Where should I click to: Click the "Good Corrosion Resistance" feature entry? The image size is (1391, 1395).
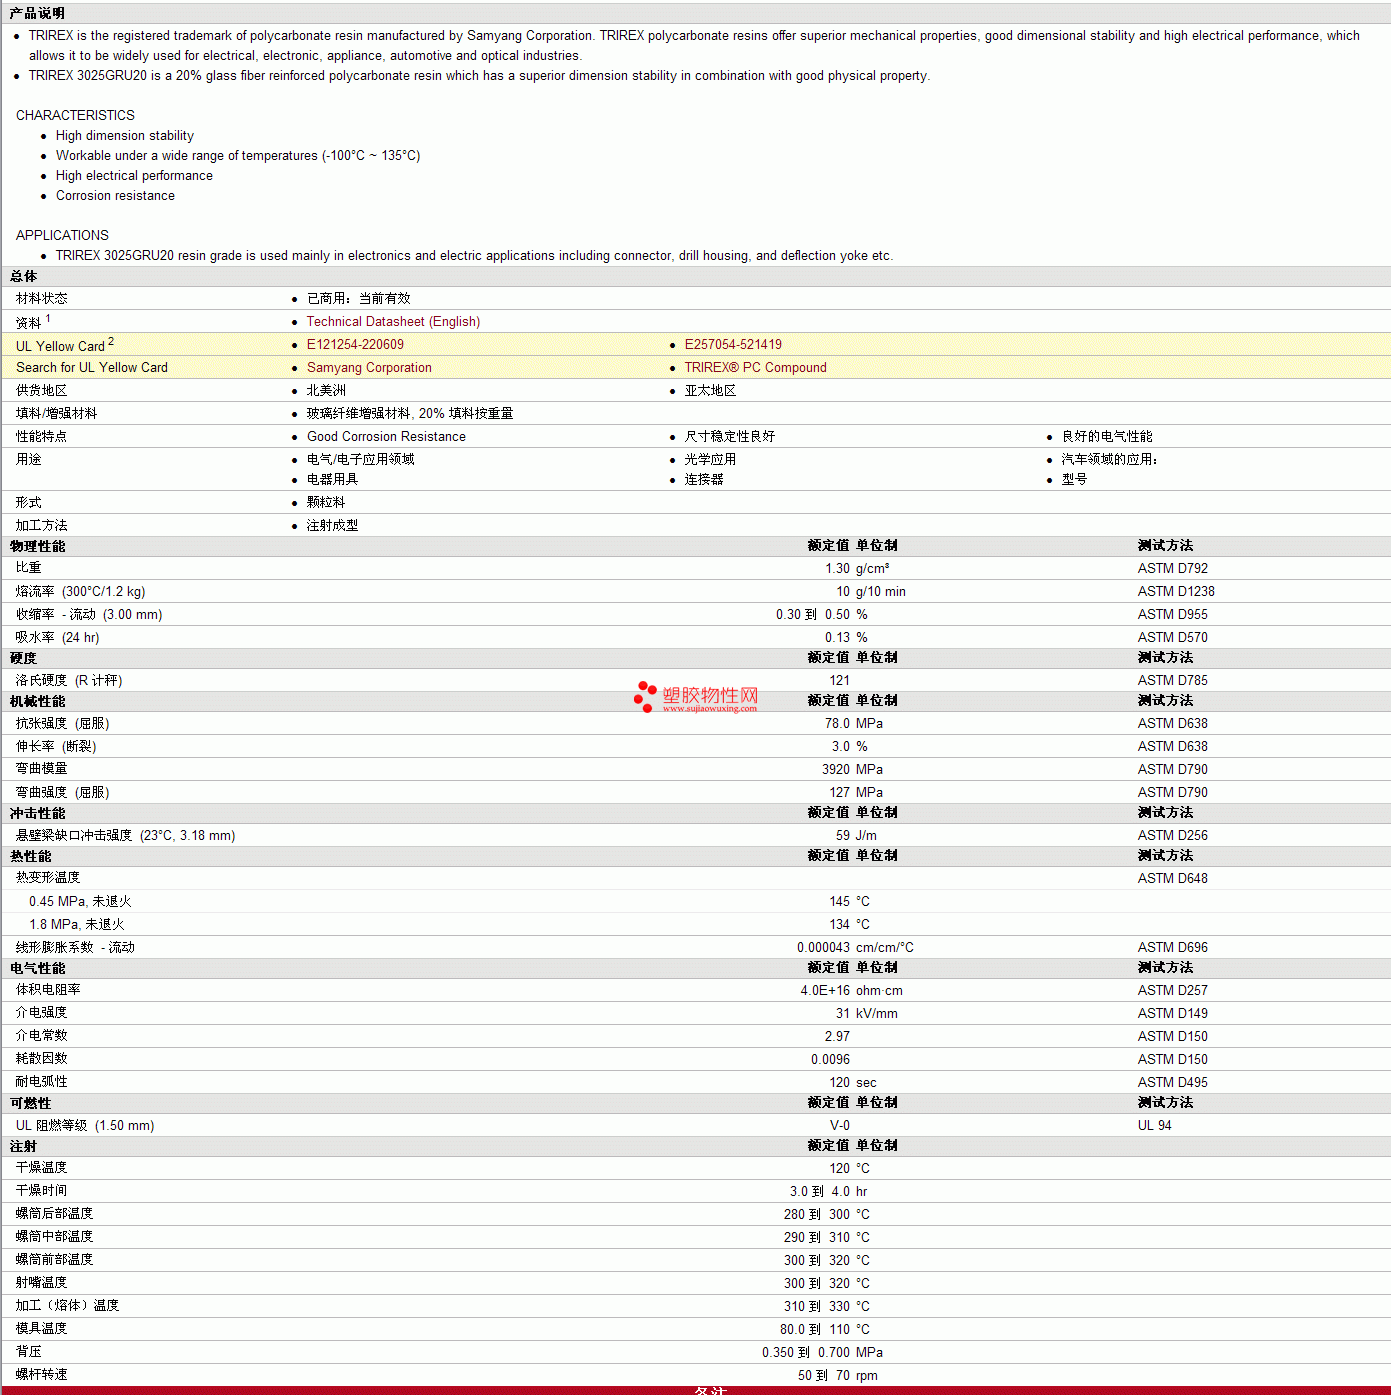click(x=386, y=437)
